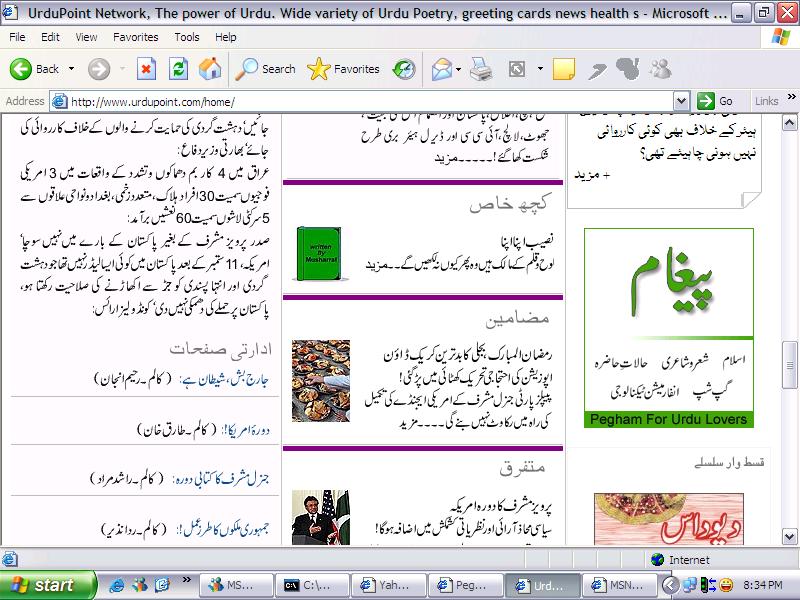The width and height of the screenshot is (800, 600).
Task: Click the vertical scrollbar thumb
Action: pyautogui.click(x=789, y=365)
